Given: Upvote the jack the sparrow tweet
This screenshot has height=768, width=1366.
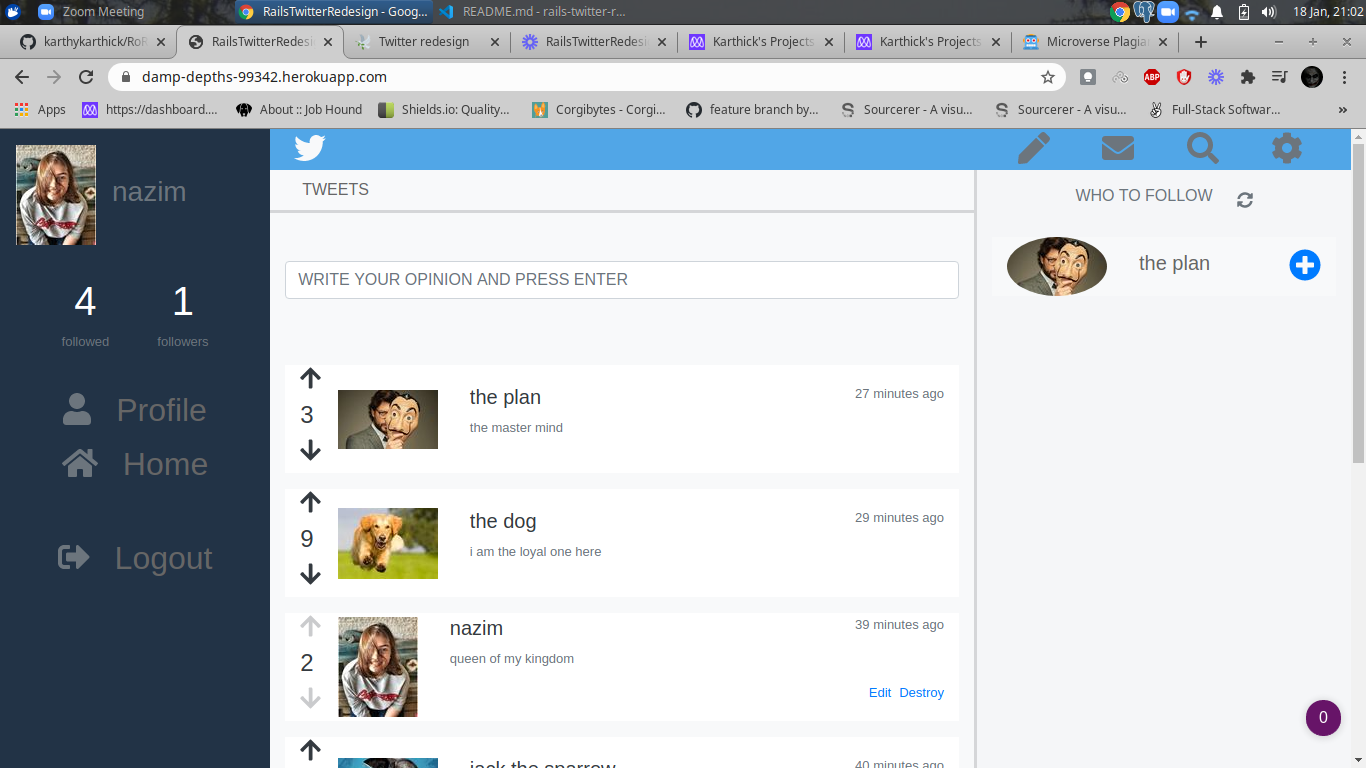Looking at the screenshot, I should click(310, 750).
